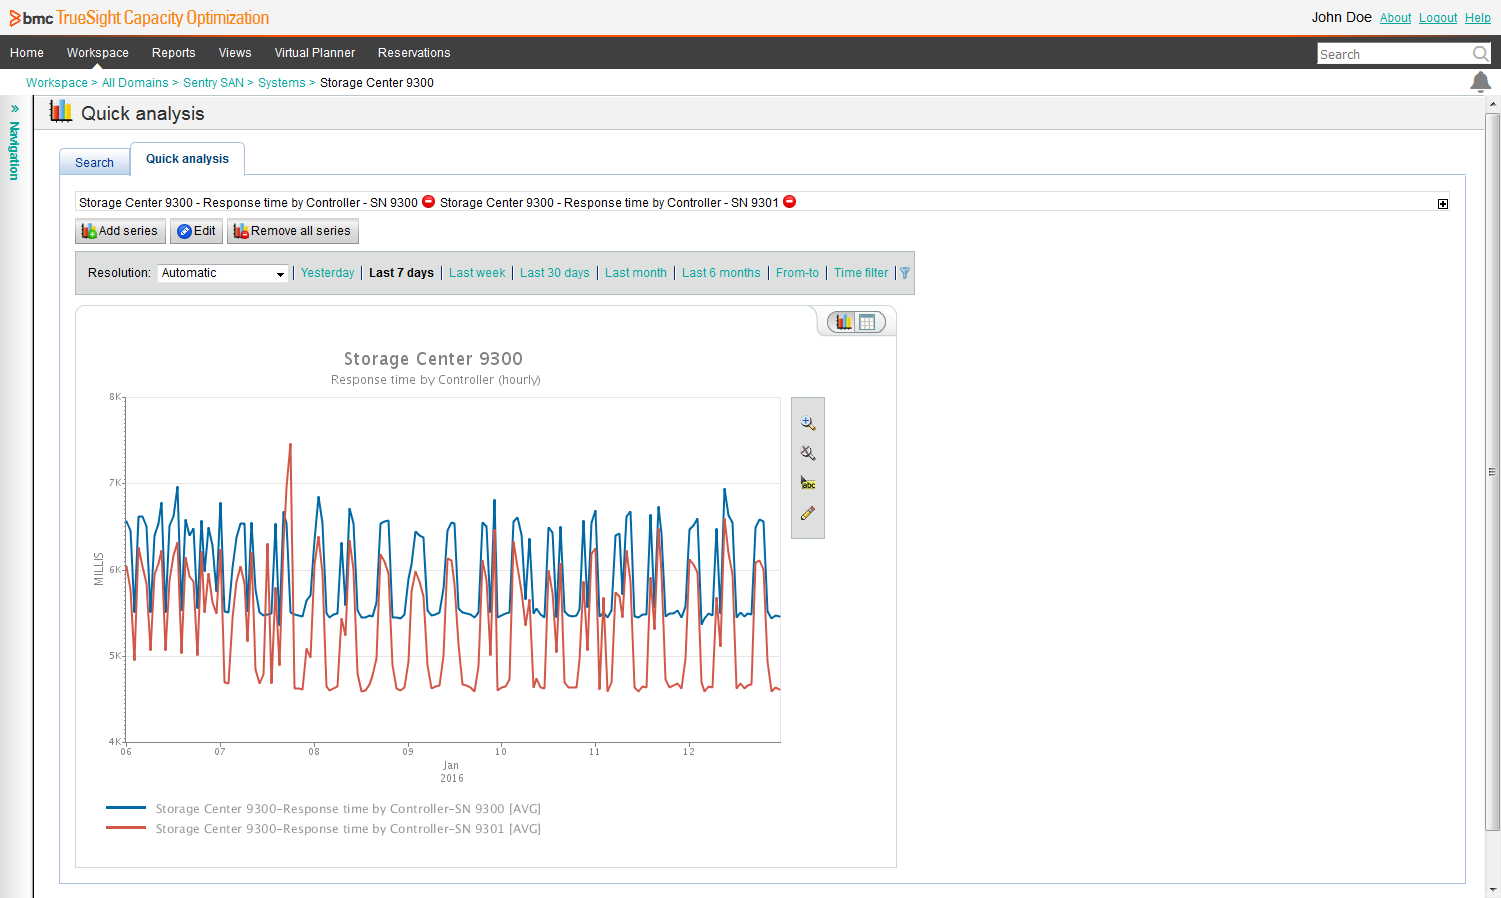Click the blue SN 9300 legend swatch
The image size is (1501, 898).
coord(126,808)
